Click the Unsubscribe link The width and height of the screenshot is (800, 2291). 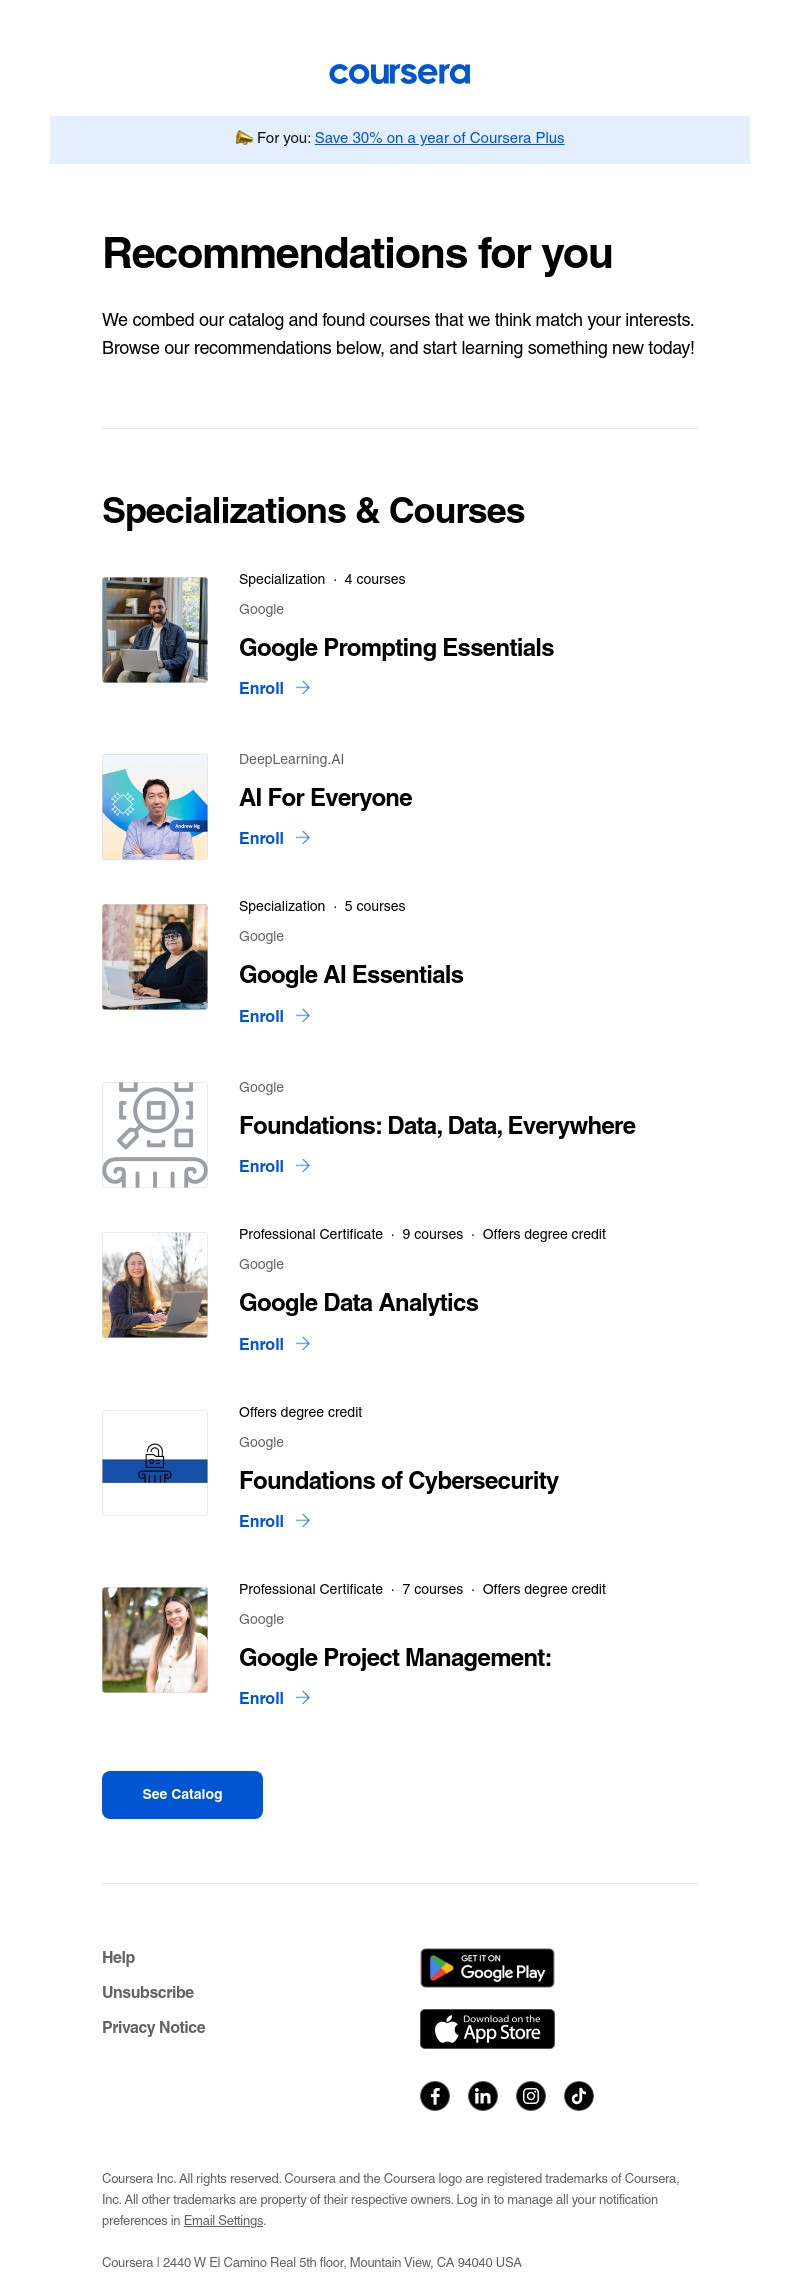[148, 1992]
